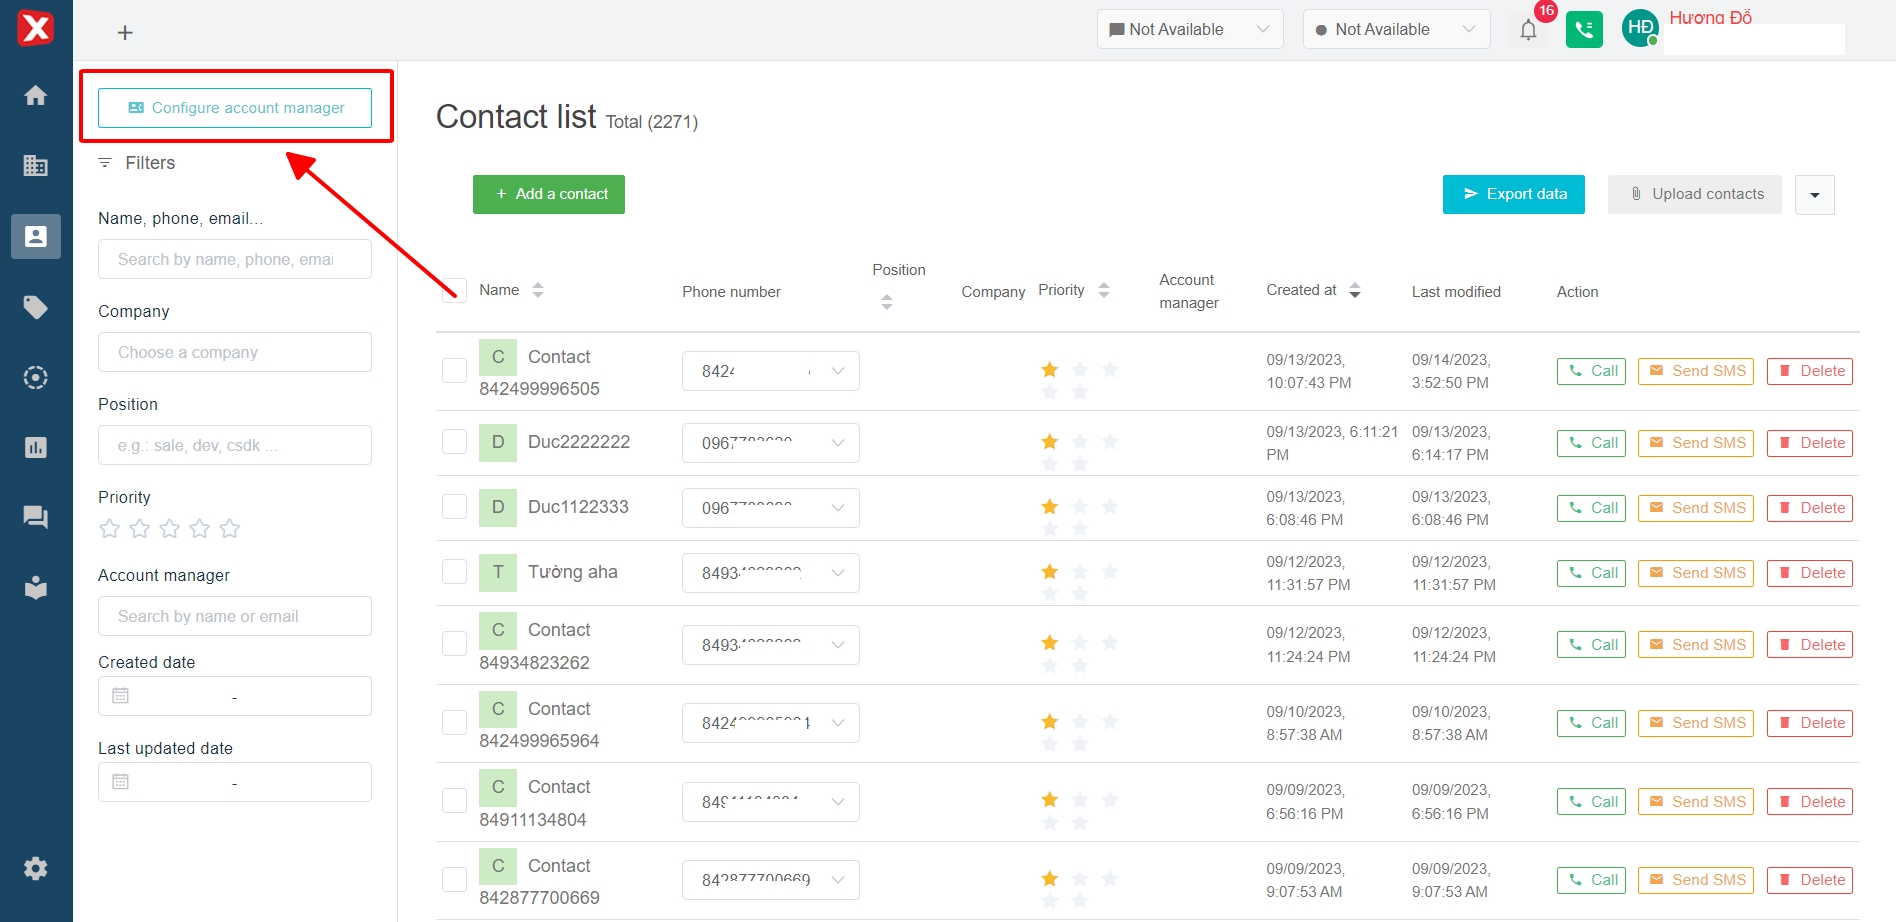The width and height of the screenshot is (1896, 922).
Task: Expand the chat Not Available status dropdown
Action: 1189,30
